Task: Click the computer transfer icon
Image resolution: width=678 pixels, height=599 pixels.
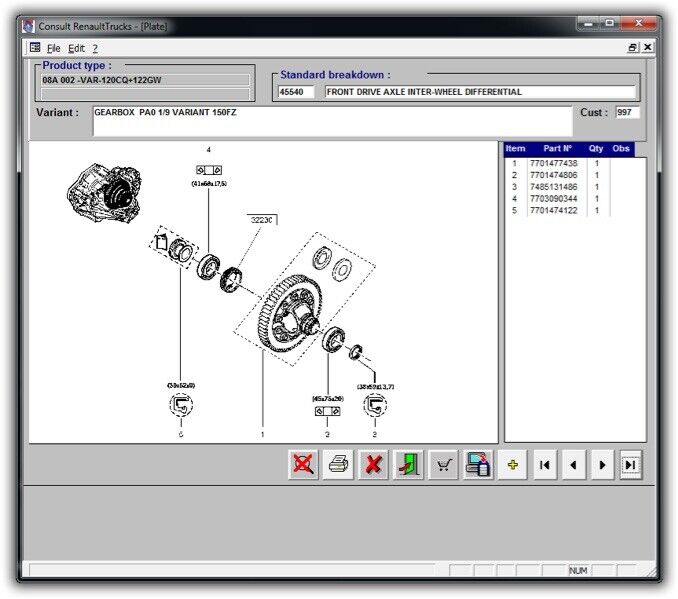Action: point(478,465)
